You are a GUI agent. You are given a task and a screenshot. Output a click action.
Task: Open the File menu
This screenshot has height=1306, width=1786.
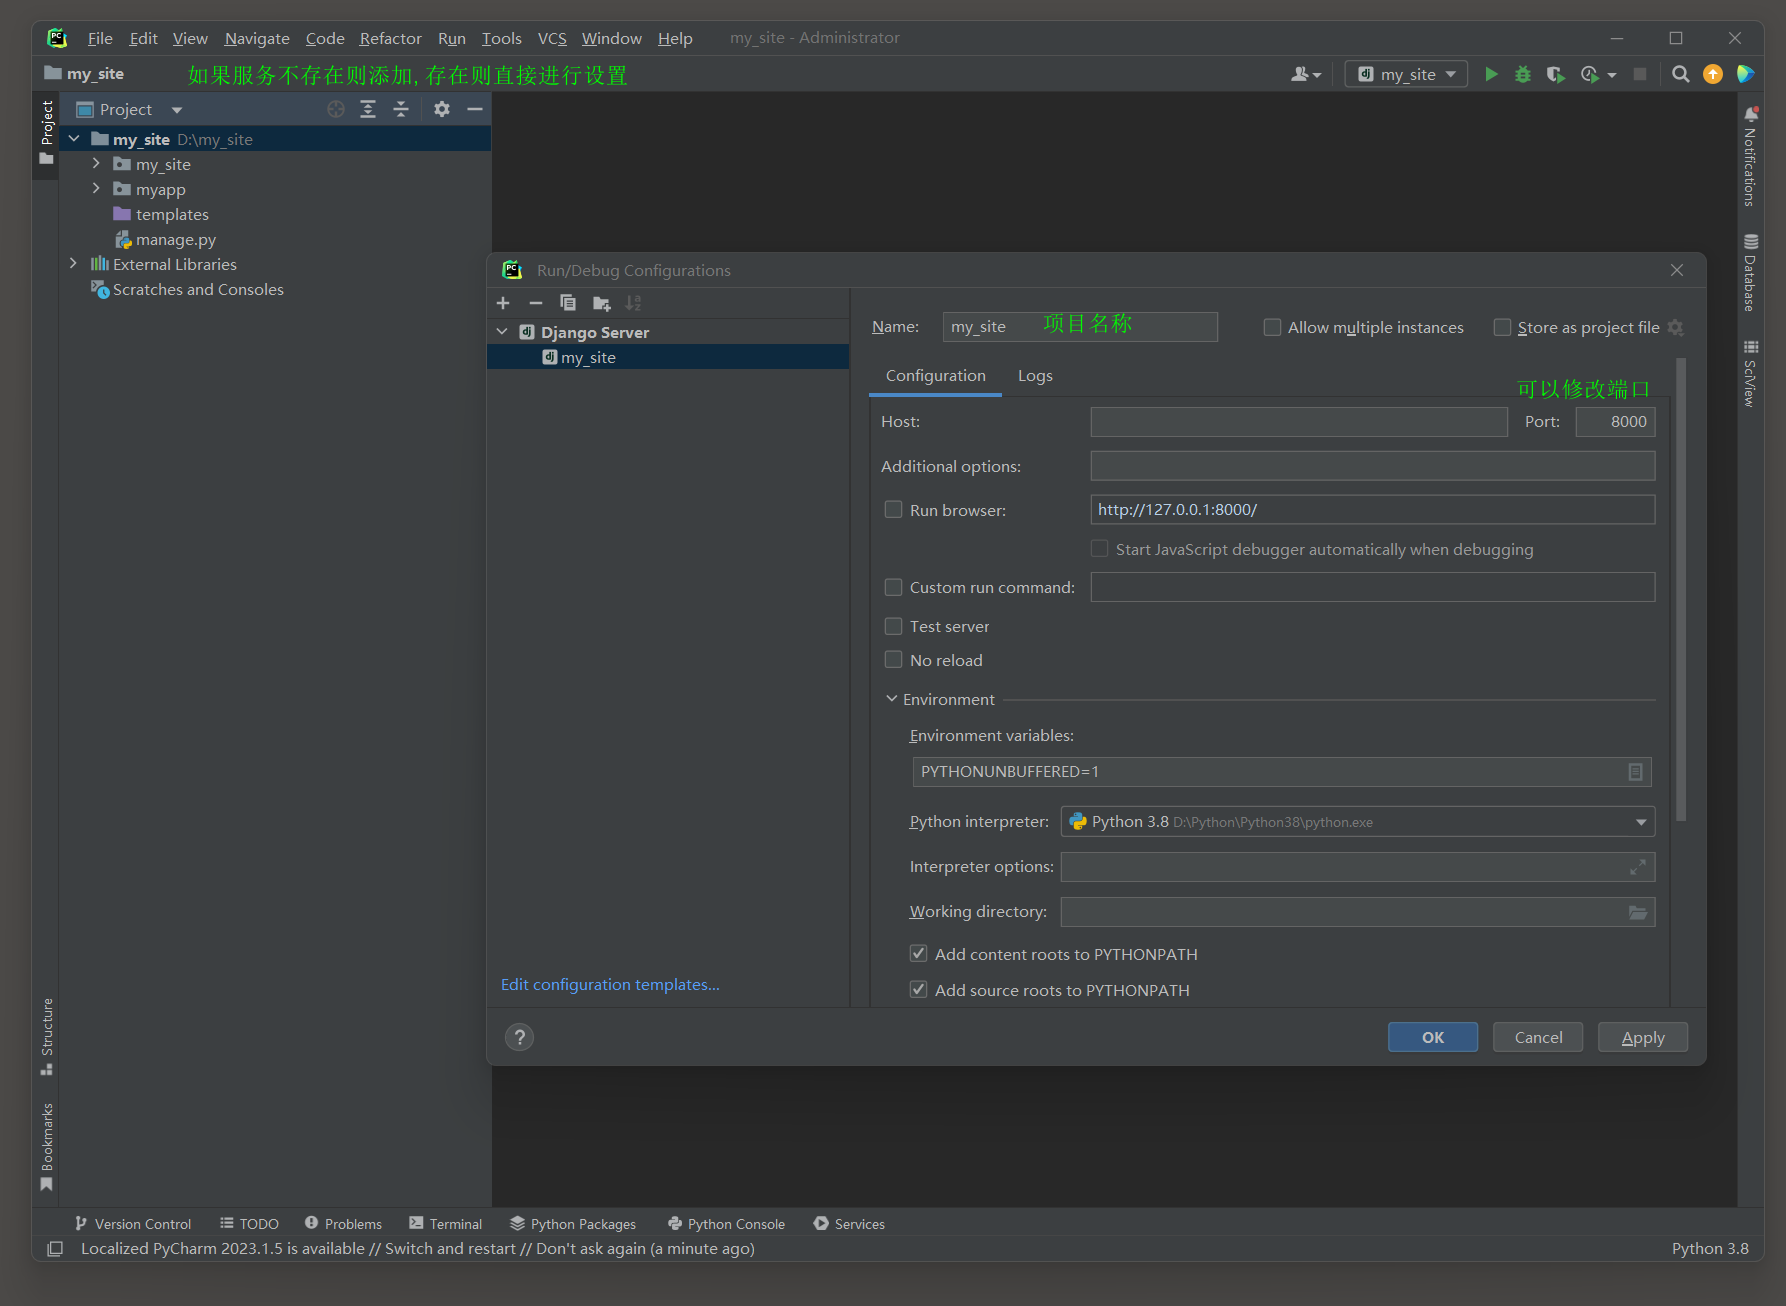pyautogui.click(x=100, y=38)
